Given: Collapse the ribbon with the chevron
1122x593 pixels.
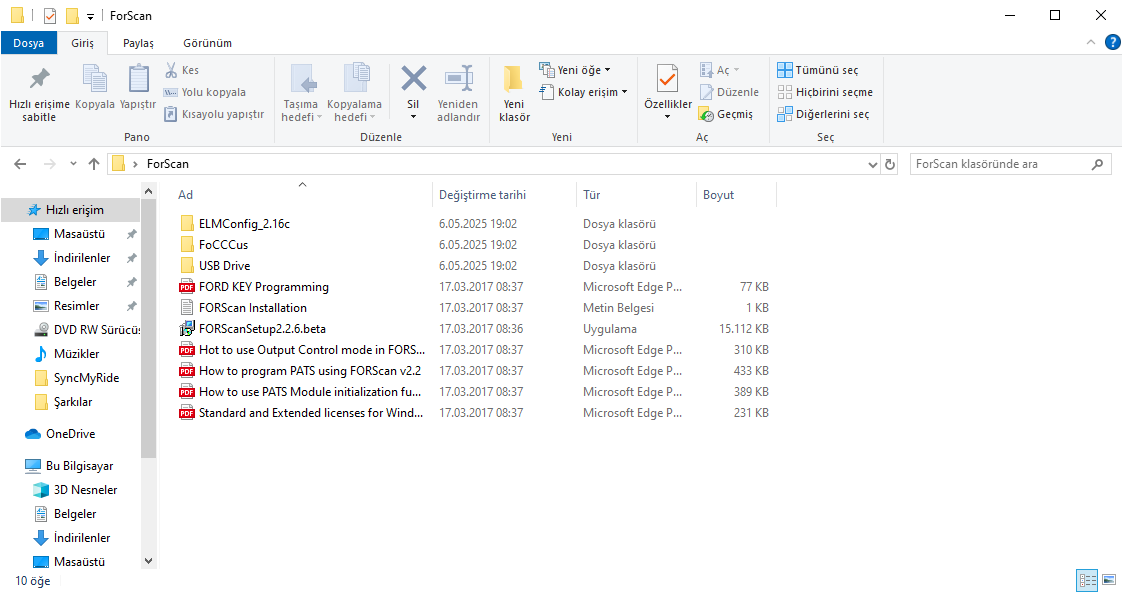Looking at the screenshot, I should [x=1091, y=43].
